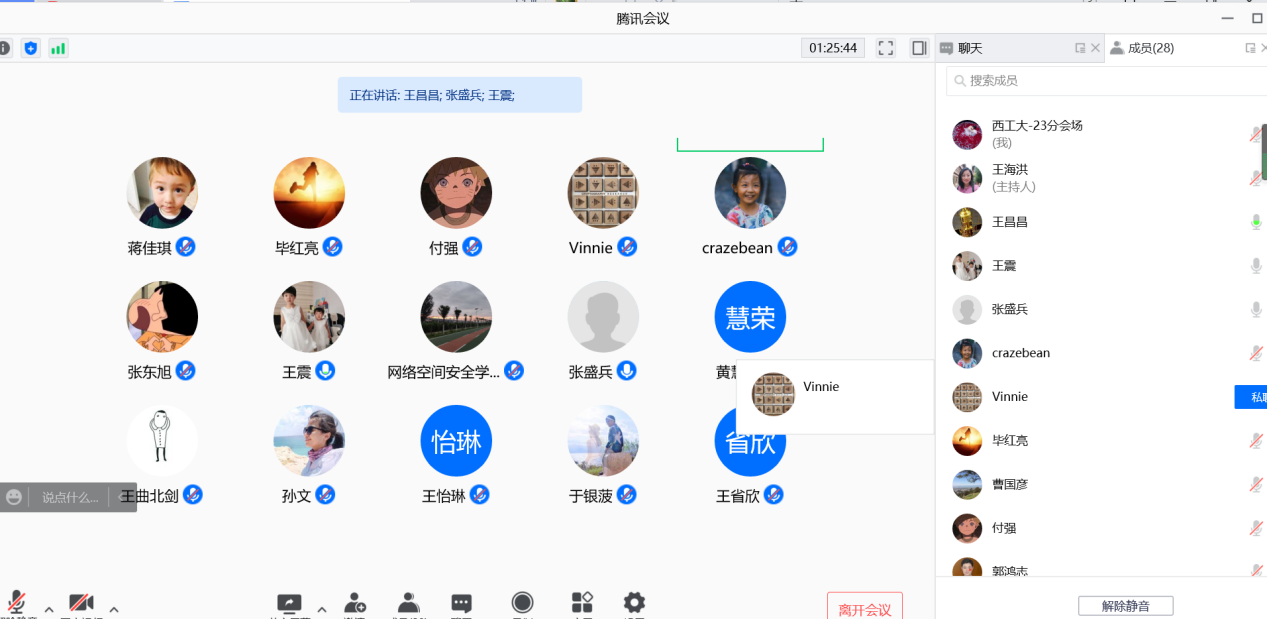Click the 离开会议 leave meeting button
Image resolution: width=1267 pixels, height=619 pixels.
tap(864, 608)
